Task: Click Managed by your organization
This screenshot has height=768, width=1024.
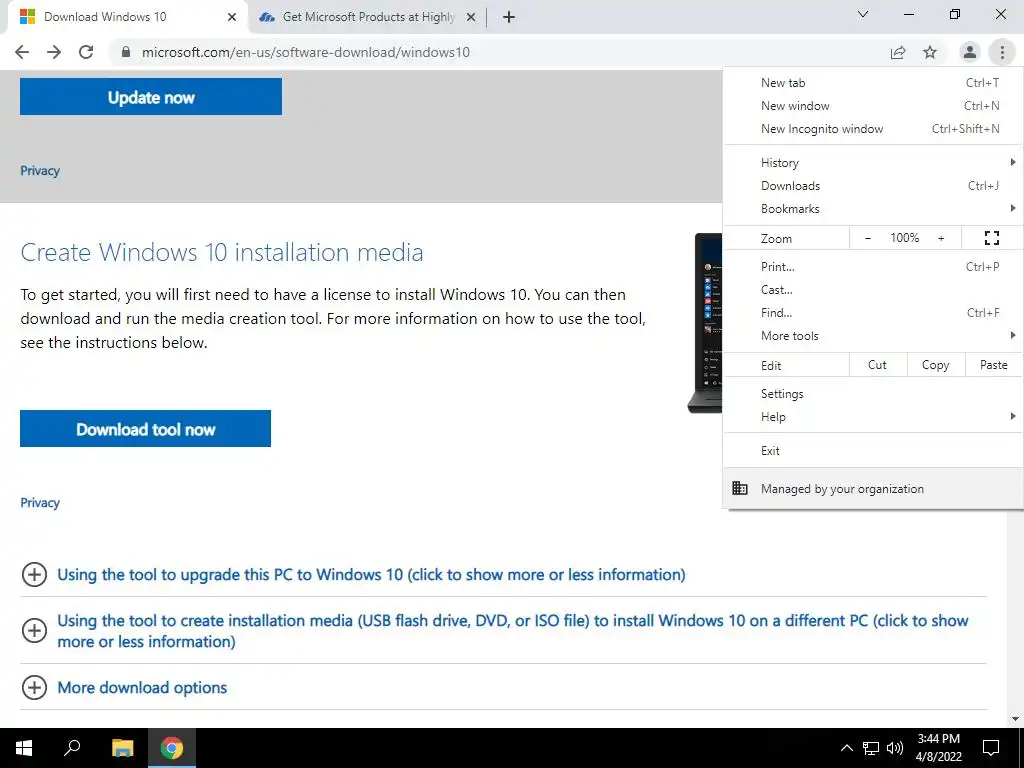Action: [873, 488]
